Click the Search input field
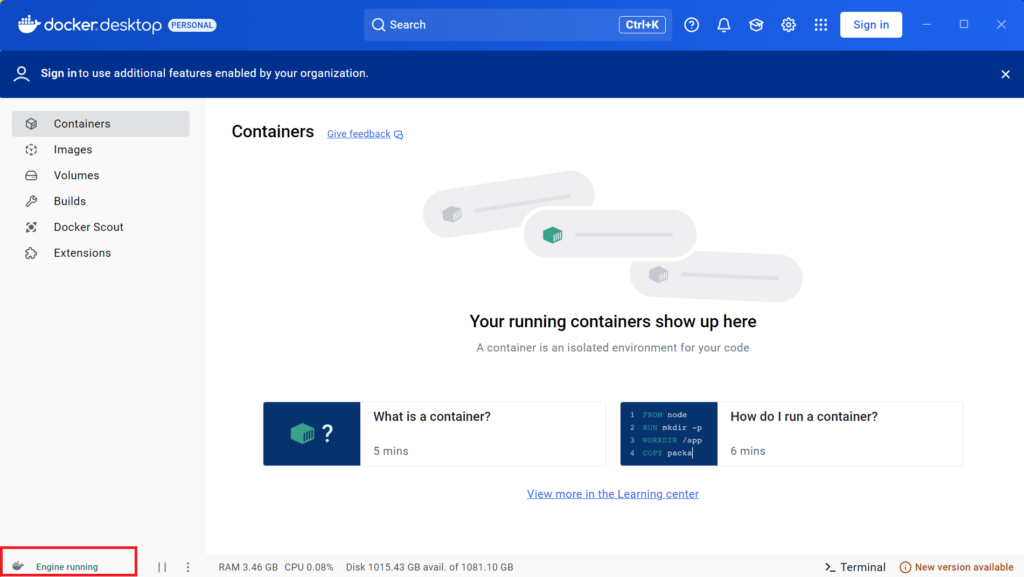Image resolution: width=1024 pixels, height=577 pixels. coord(490,25)
